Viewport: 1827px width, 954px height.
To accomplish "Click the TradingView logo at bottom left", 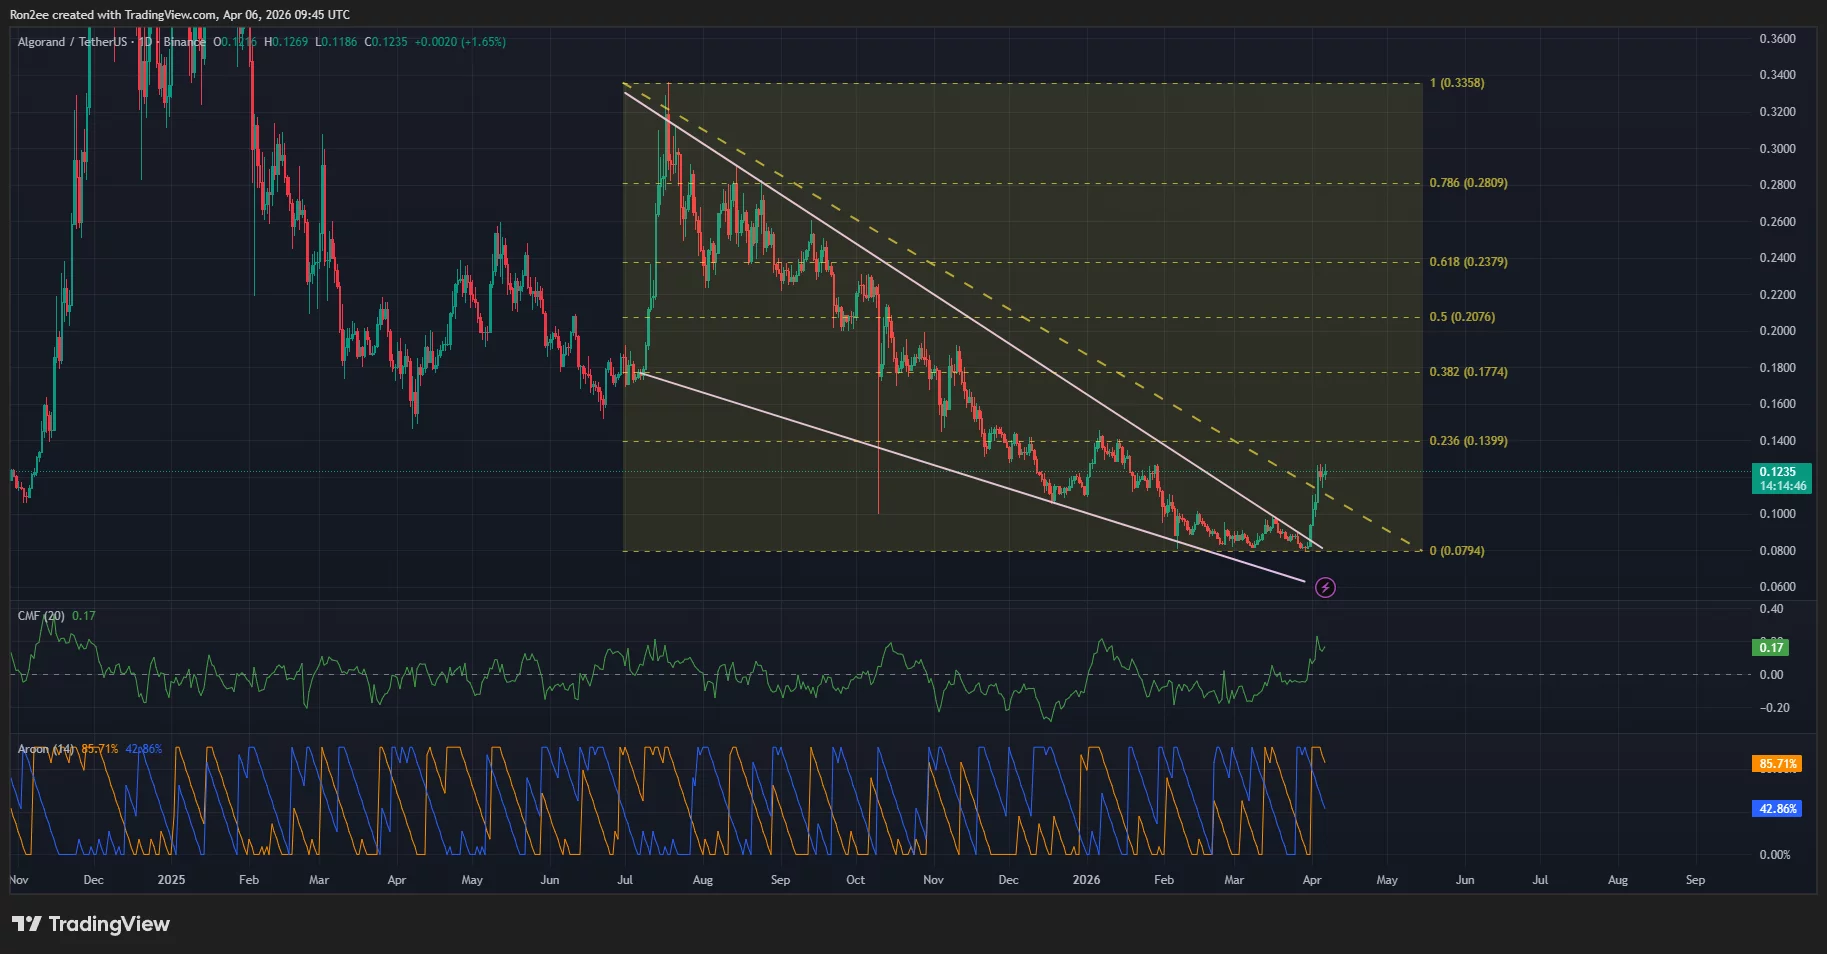I will tap(90, 924).
